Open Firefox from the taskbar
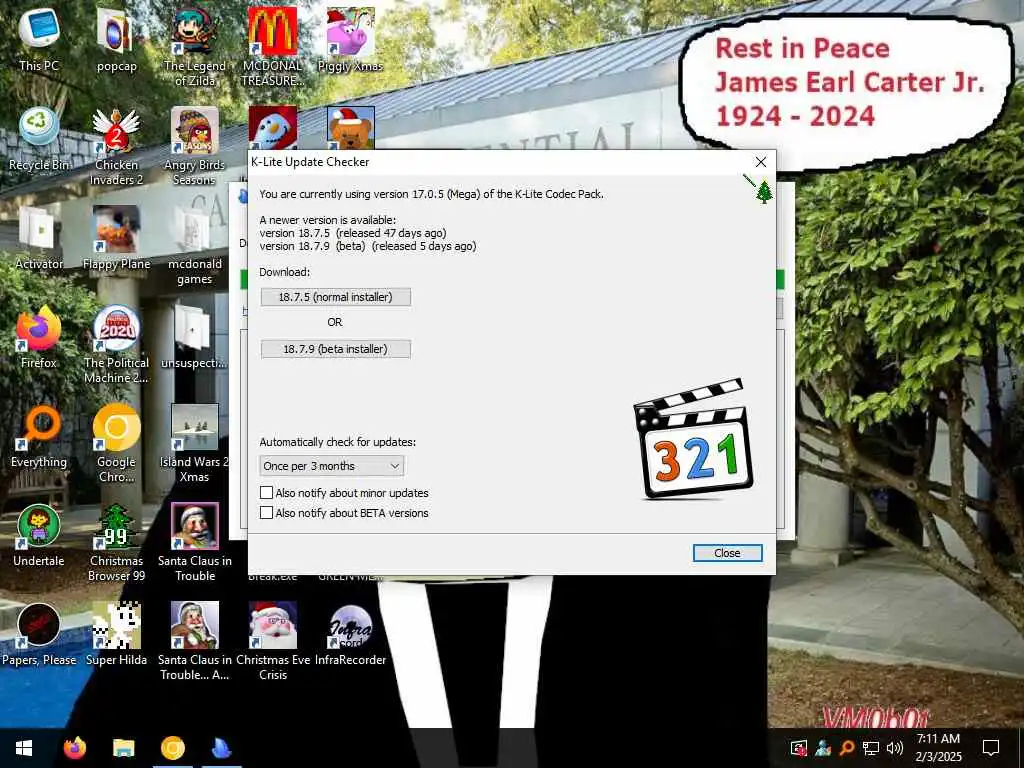Viewport: 1024px width, 768px height. point(74,748)
